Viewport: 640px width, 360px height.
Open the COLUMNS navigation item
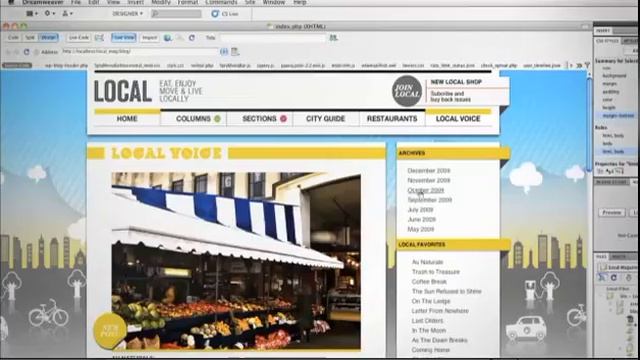click(193, 119)
